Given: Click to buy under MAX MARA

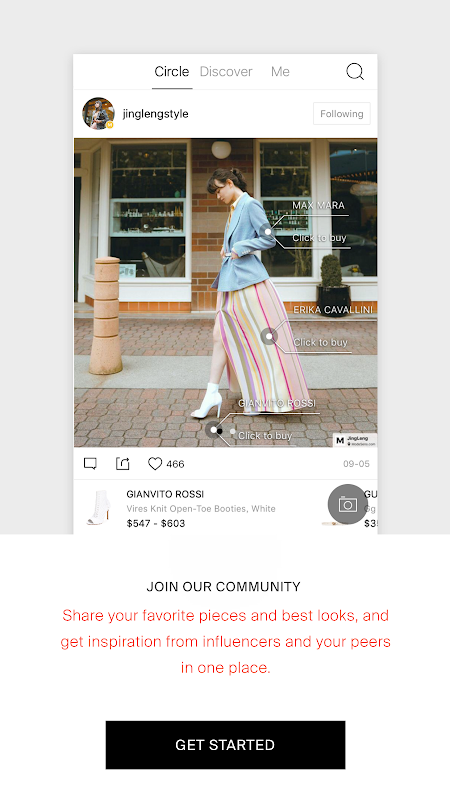Looking at the screenshot, I should coord(319,238).
